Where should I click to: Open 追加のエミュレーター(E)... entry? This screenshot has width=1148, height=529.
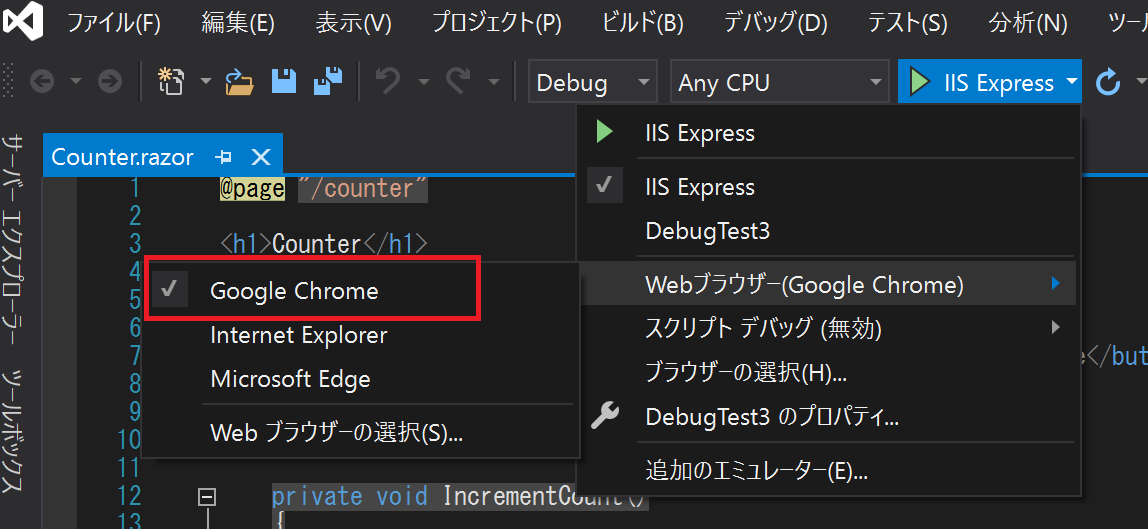828,470
